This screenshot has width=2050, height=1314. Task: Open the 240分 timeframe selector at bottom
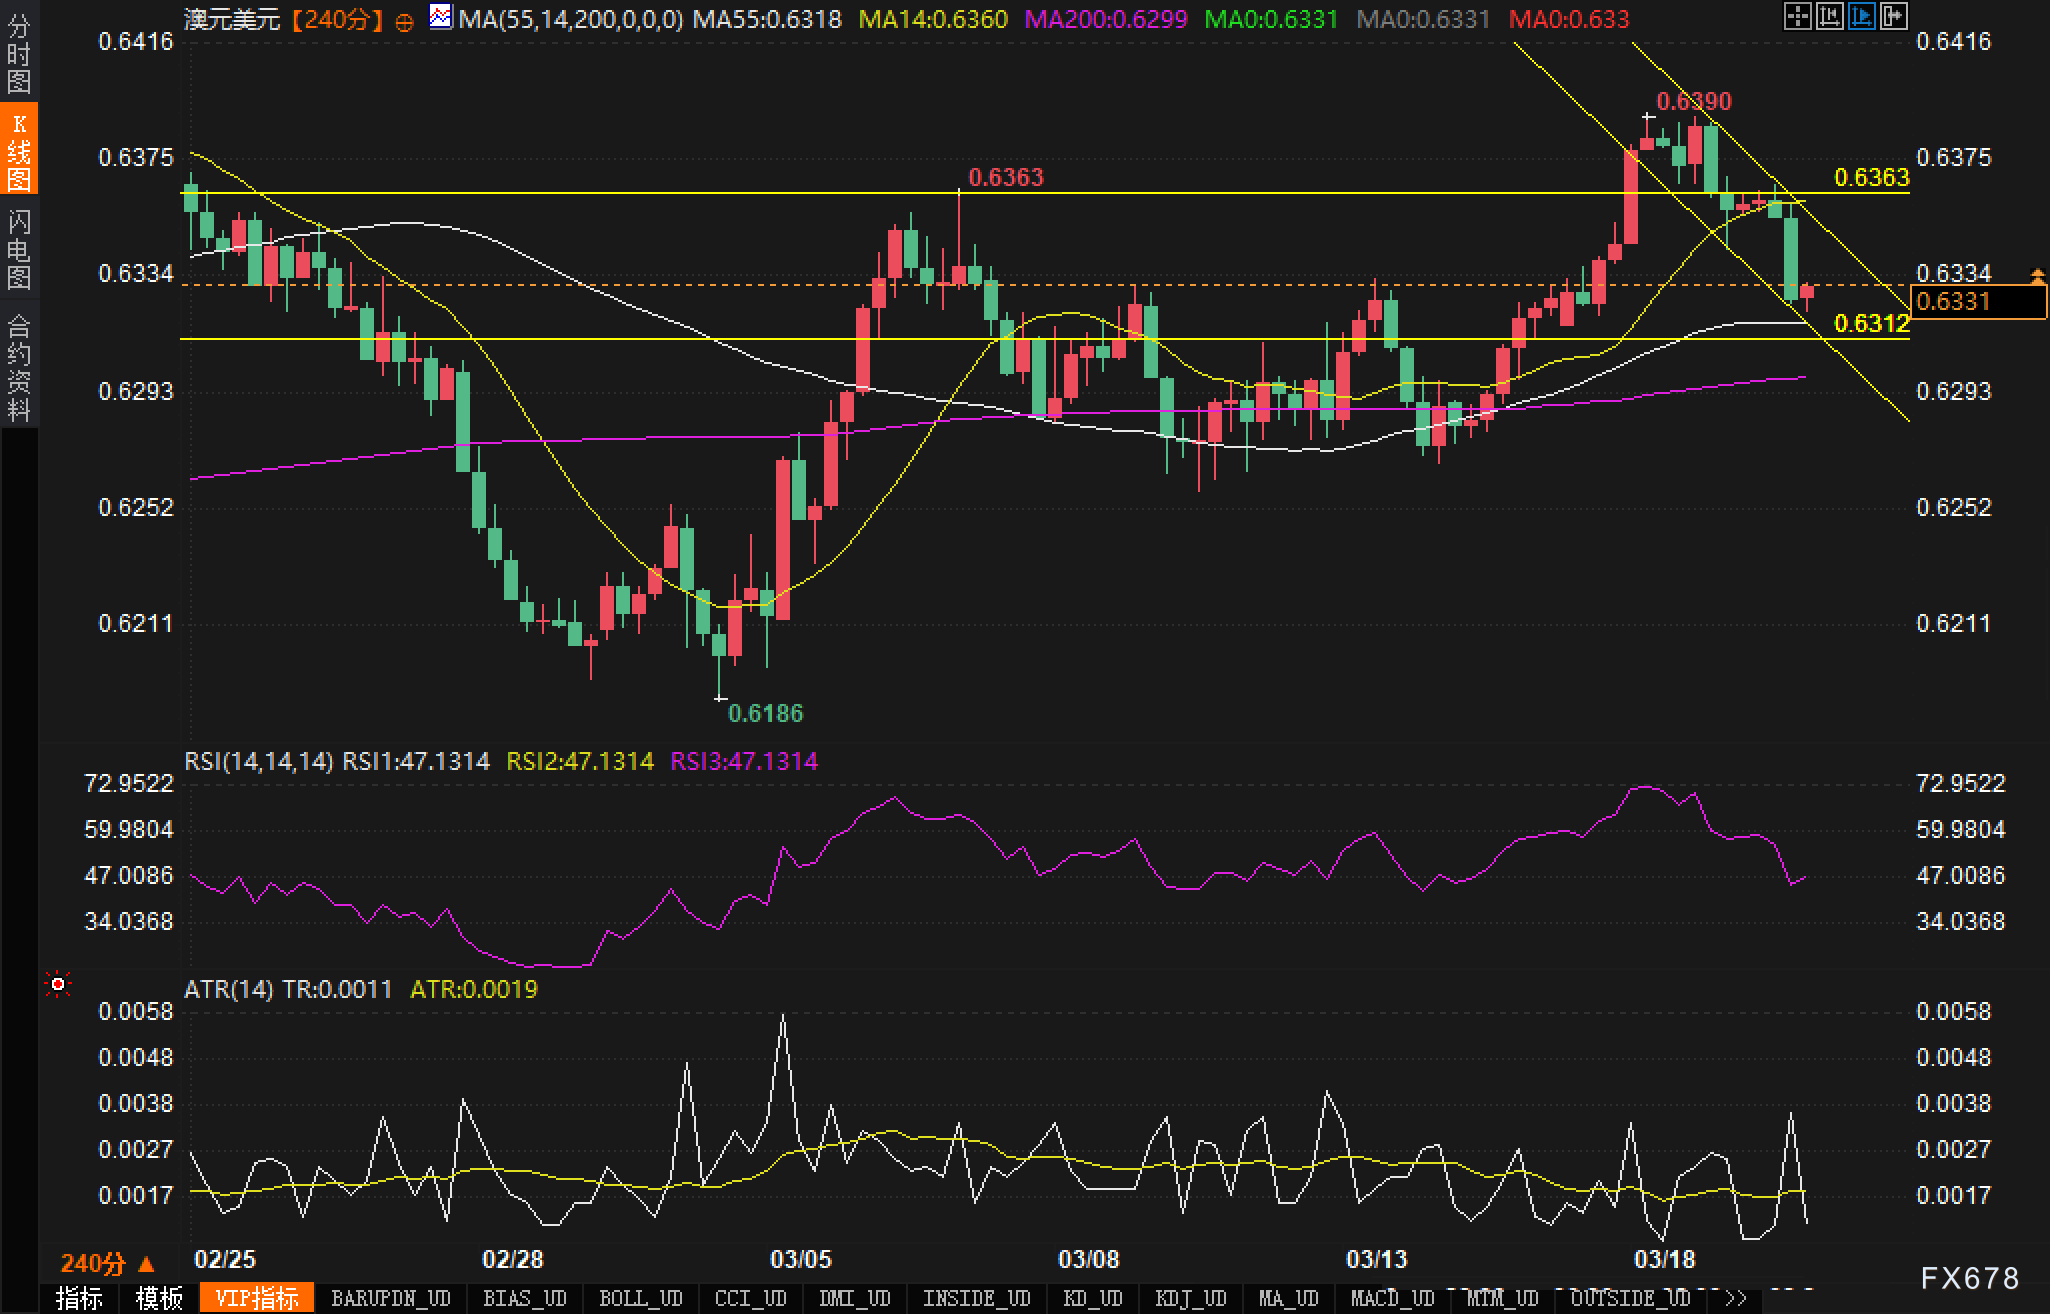tap(107, 1264)
